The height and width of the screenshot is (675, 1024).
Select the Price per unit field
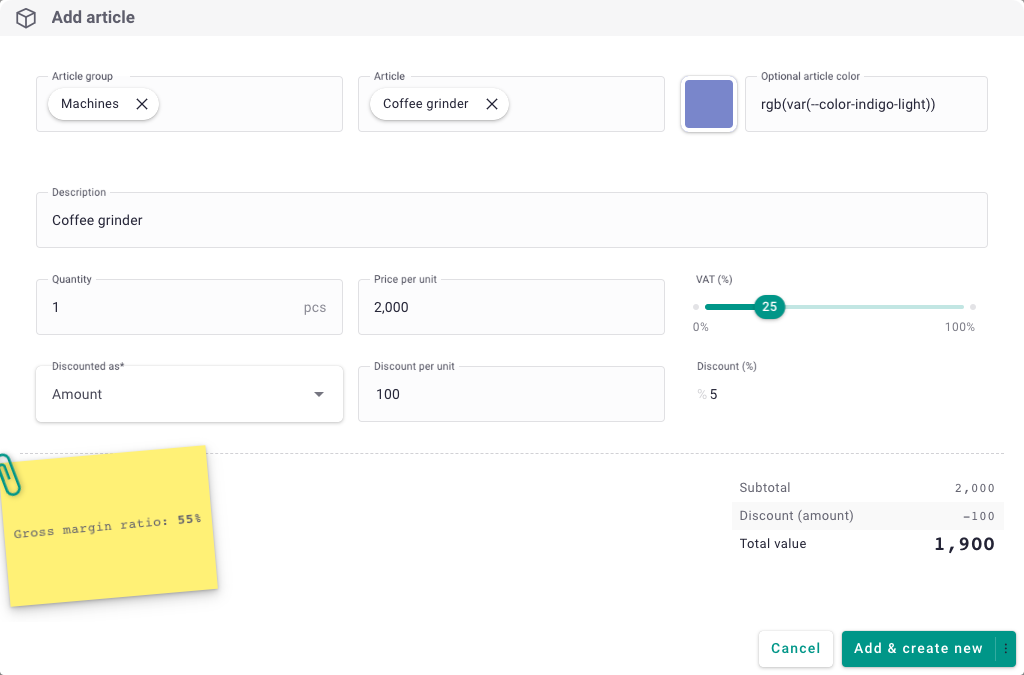511,307
